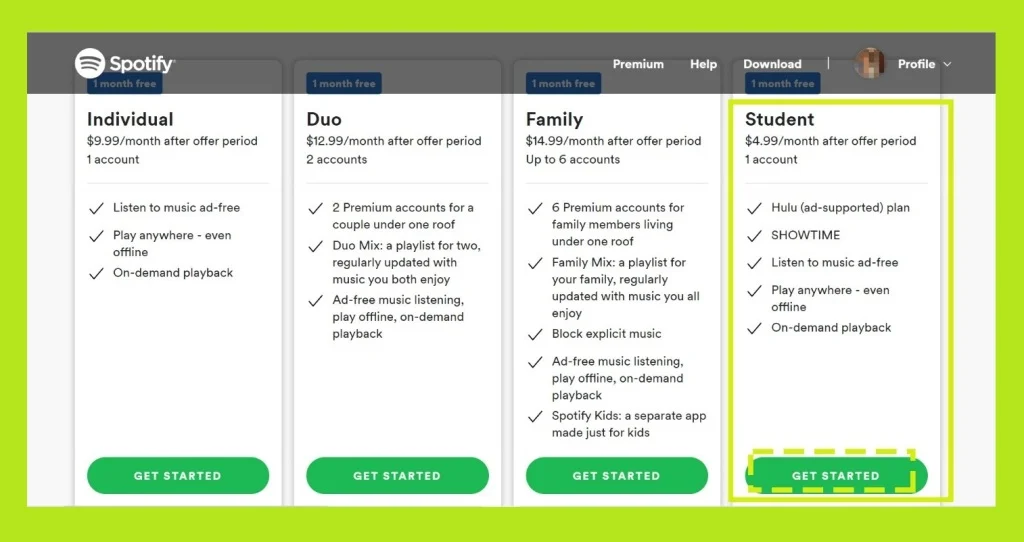The image size is (1024, 542).
Task: Select Get Started for the Family plan
Action: (x=616, y=475)
